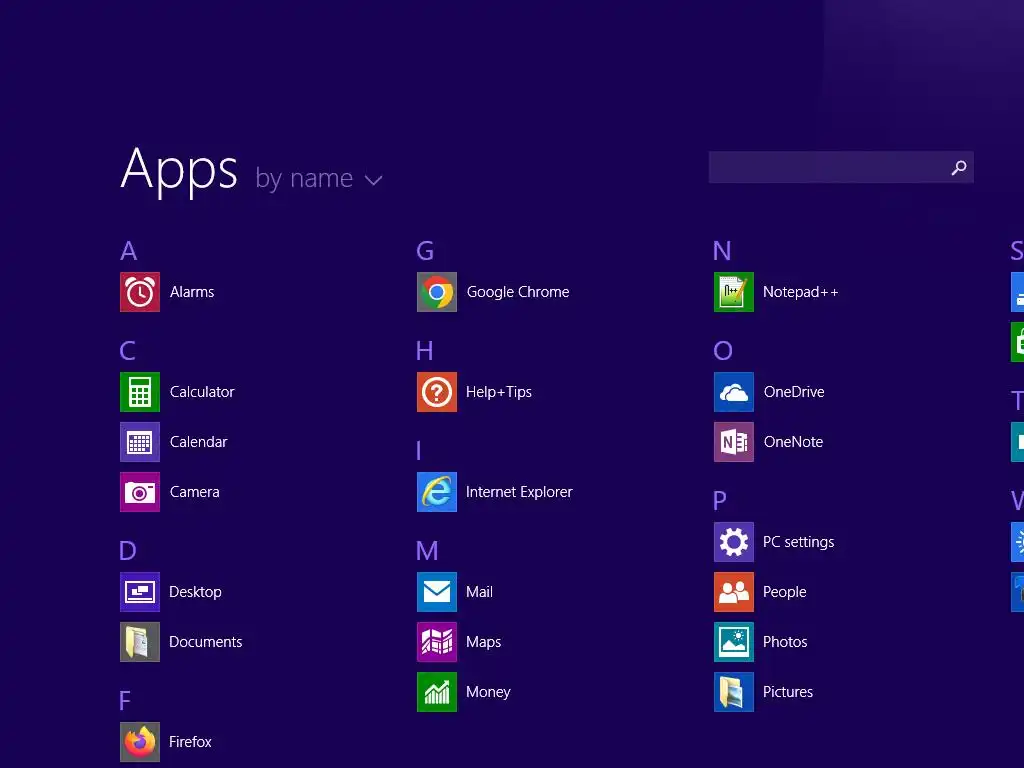Select the letter P group header
Viewport: 1024px width, 768px height.
click(720, 501)
